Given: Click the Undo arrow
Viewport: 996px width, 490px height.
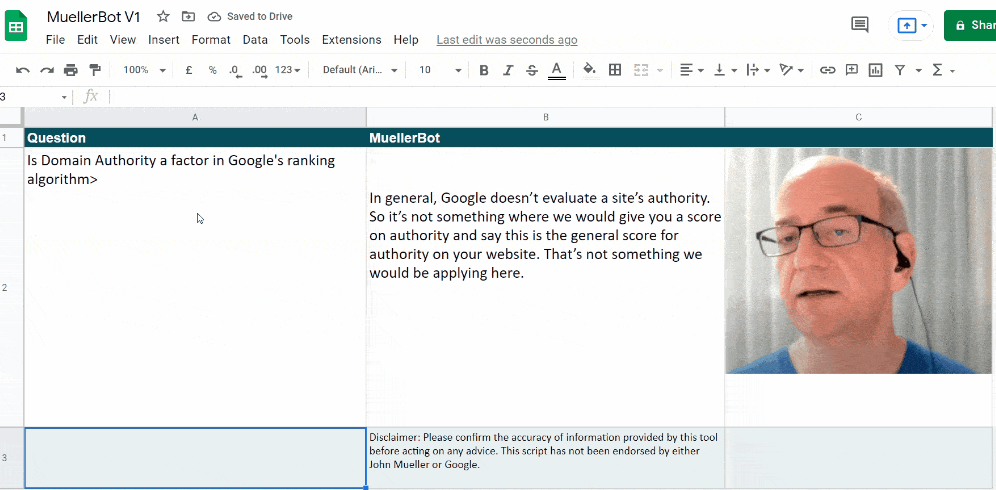Looking at the screenshot, I should point(23,70).
